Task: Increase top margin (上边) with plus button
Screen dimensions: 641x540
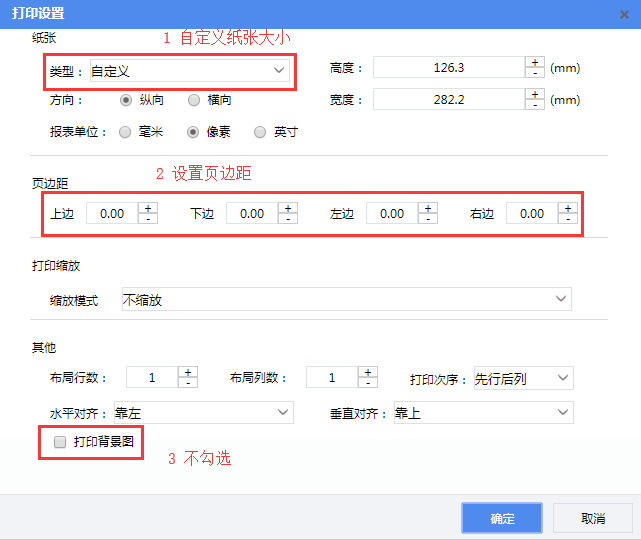Action: 148,208
